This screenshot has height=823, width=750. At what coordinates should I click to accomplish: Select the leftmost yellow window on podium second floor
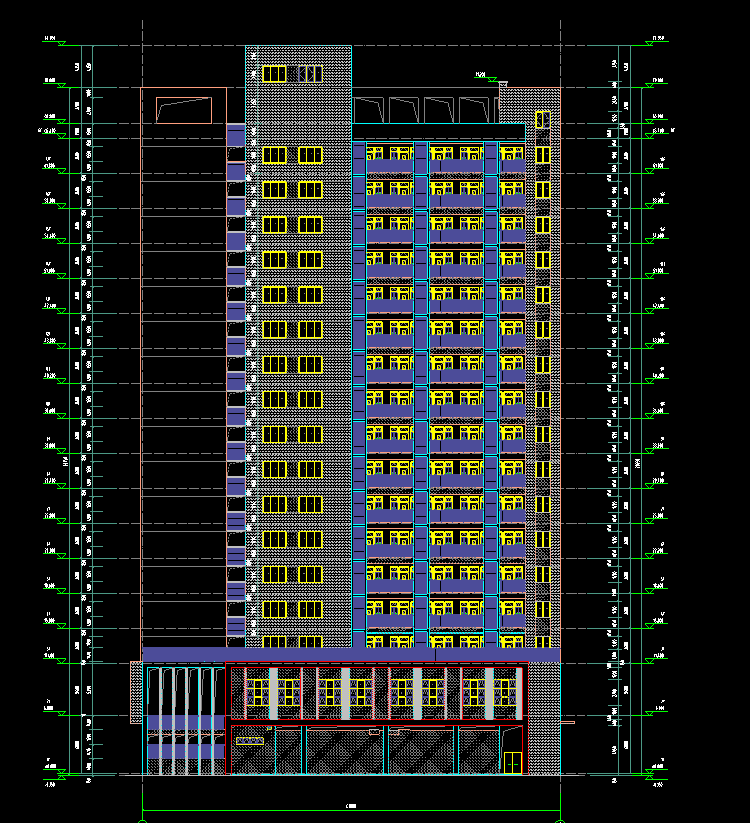click(261, 691)
